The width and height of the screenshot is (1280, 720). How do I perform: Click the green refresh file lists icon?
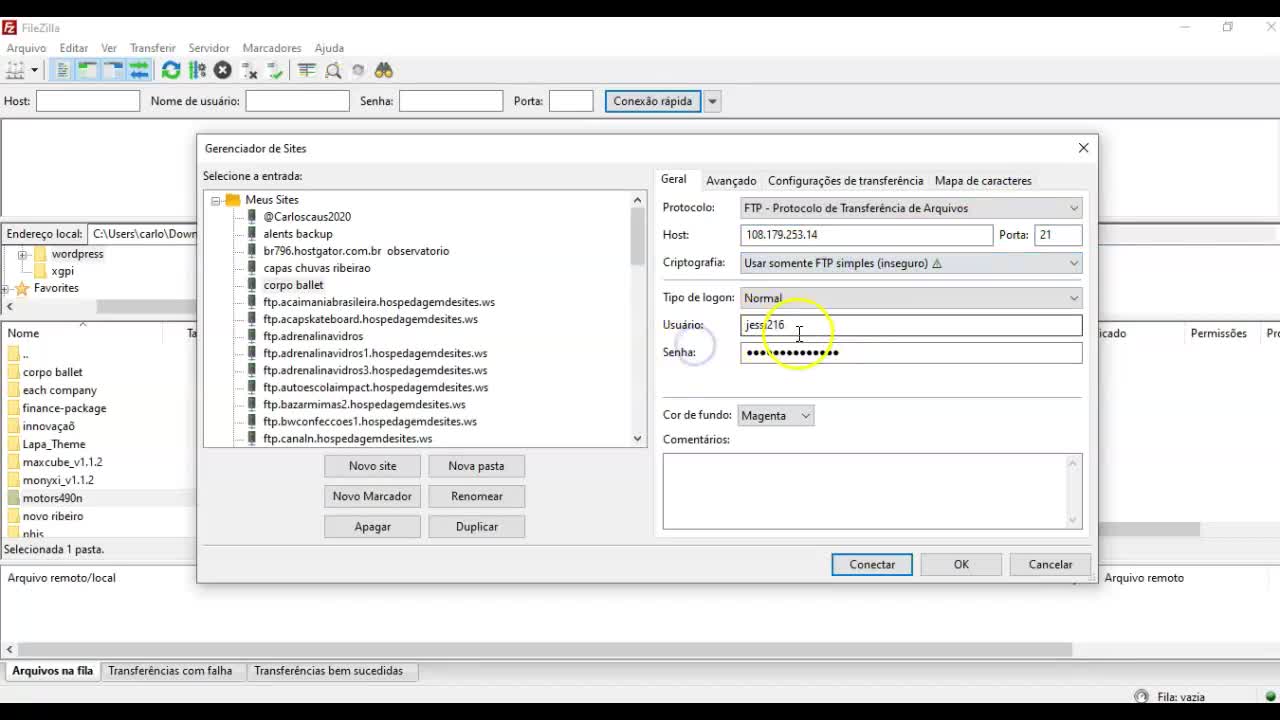(171, 70)
